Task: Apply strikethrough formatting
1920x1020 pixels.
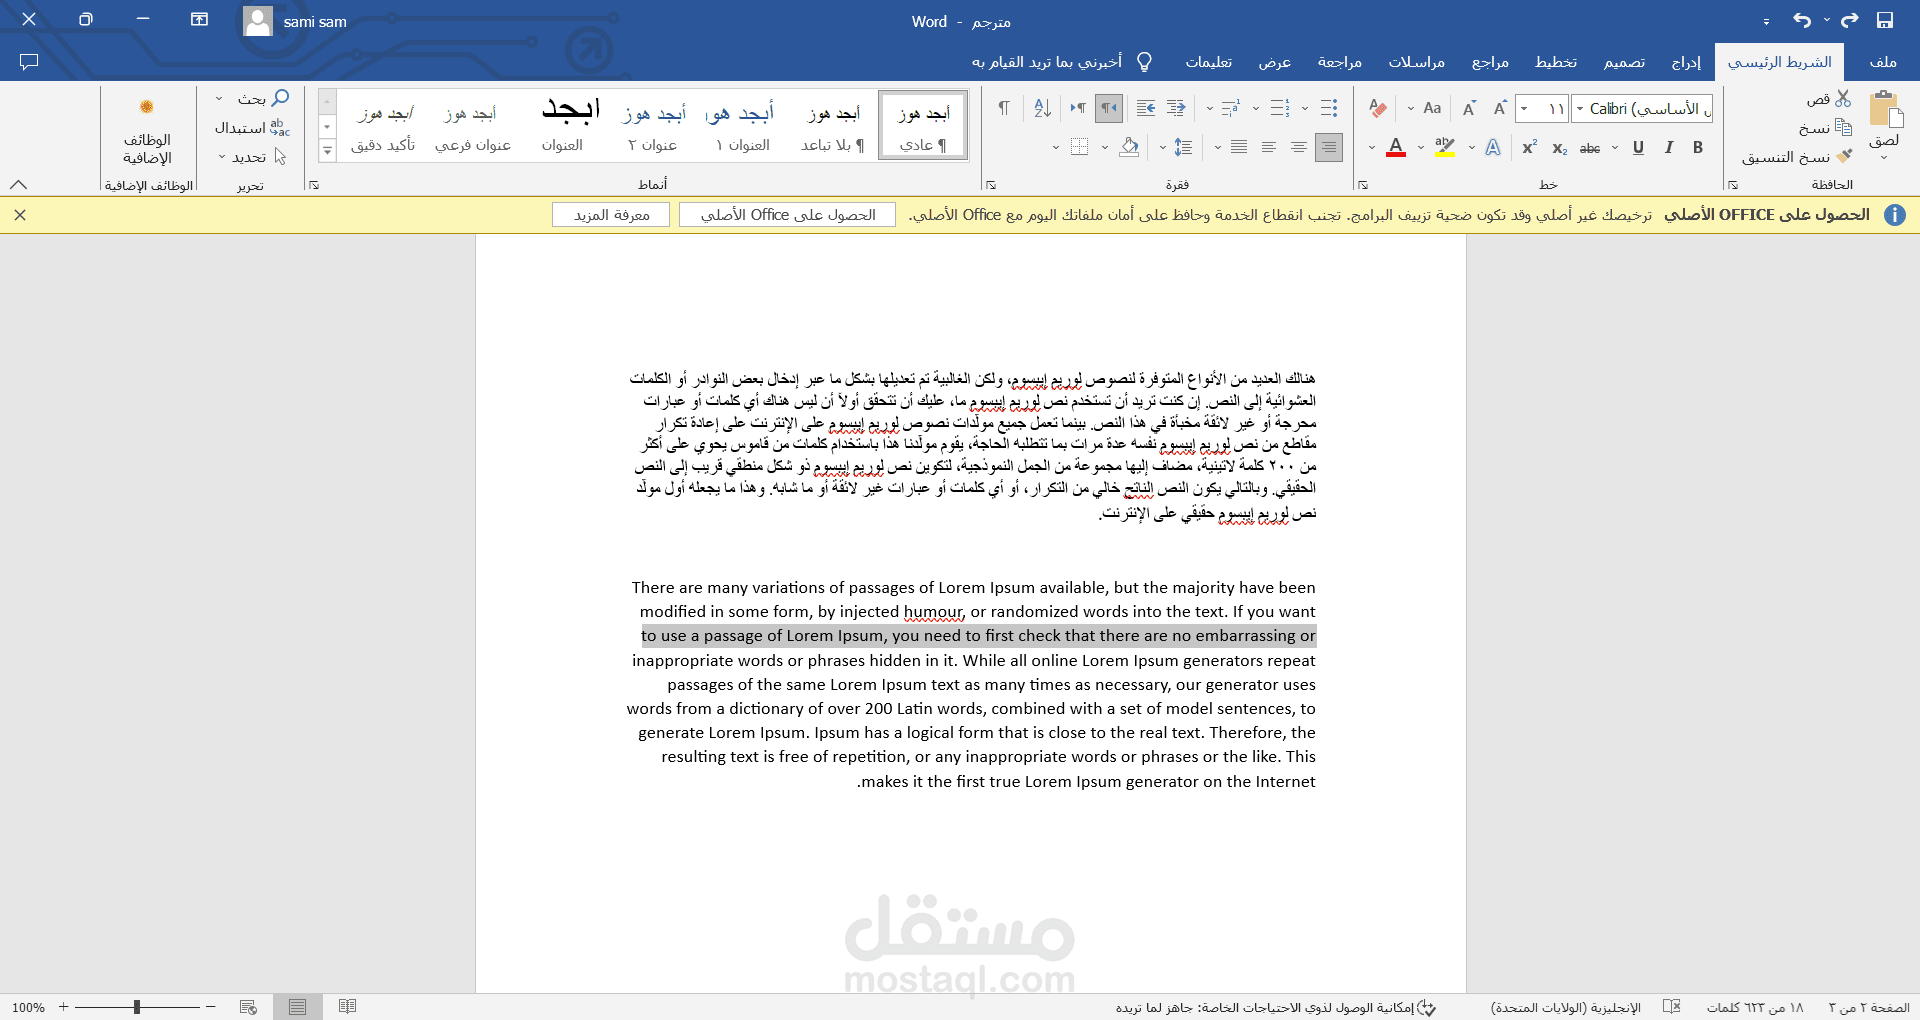Action: click(x=1589, y=147)
